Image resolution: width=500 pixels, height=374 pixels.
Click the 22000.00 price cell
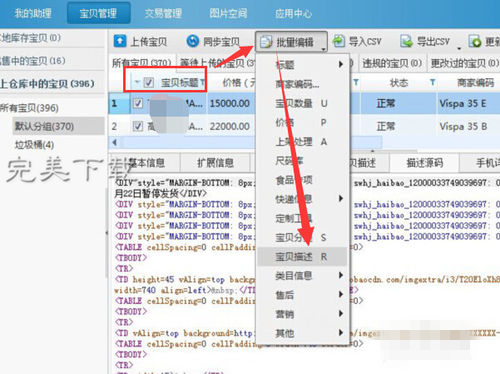click(x=230, y=126)
